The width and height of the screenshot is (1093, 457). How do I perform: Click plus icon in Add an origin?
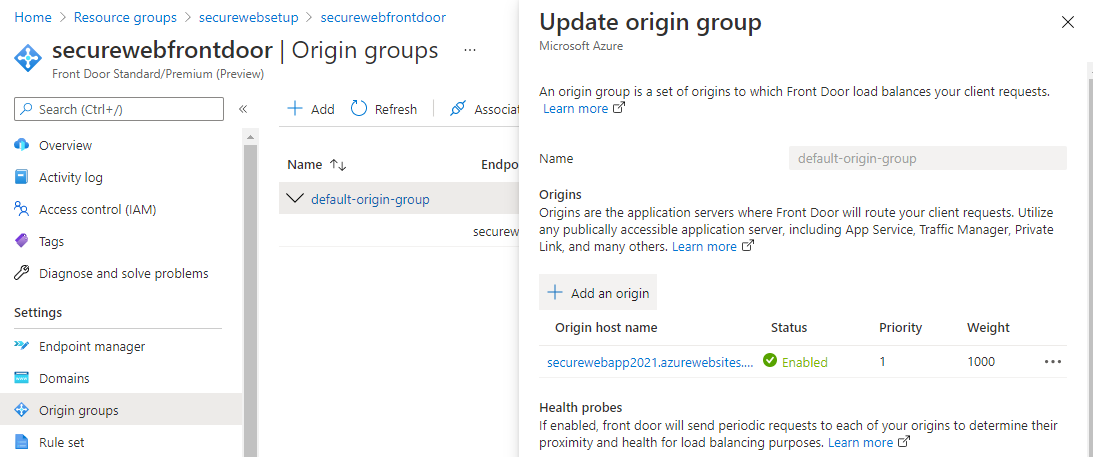pos(555,293)
